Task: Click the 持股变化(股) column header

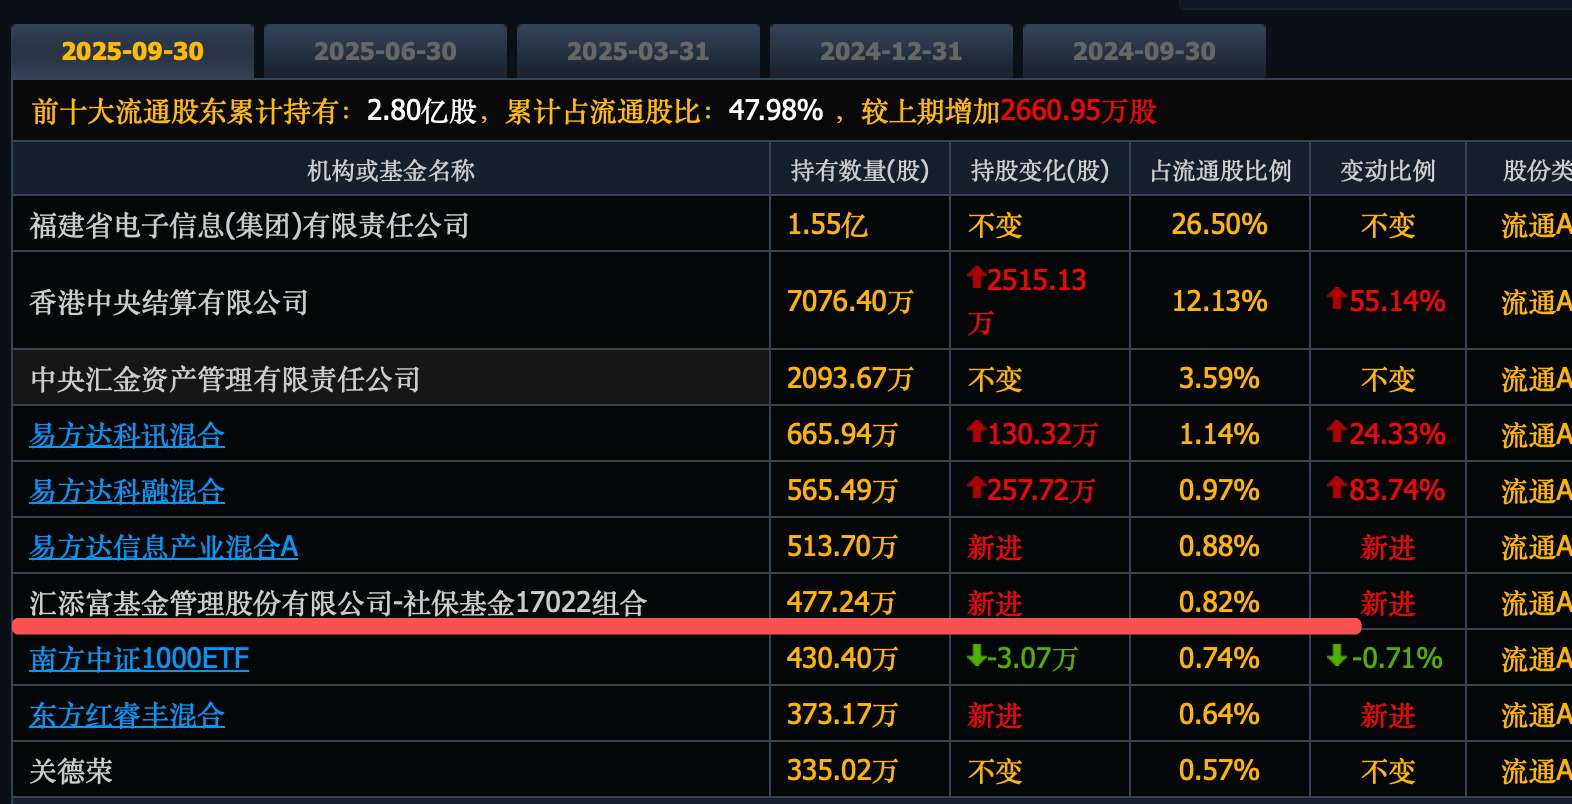Action: (x=1040, y=171)
